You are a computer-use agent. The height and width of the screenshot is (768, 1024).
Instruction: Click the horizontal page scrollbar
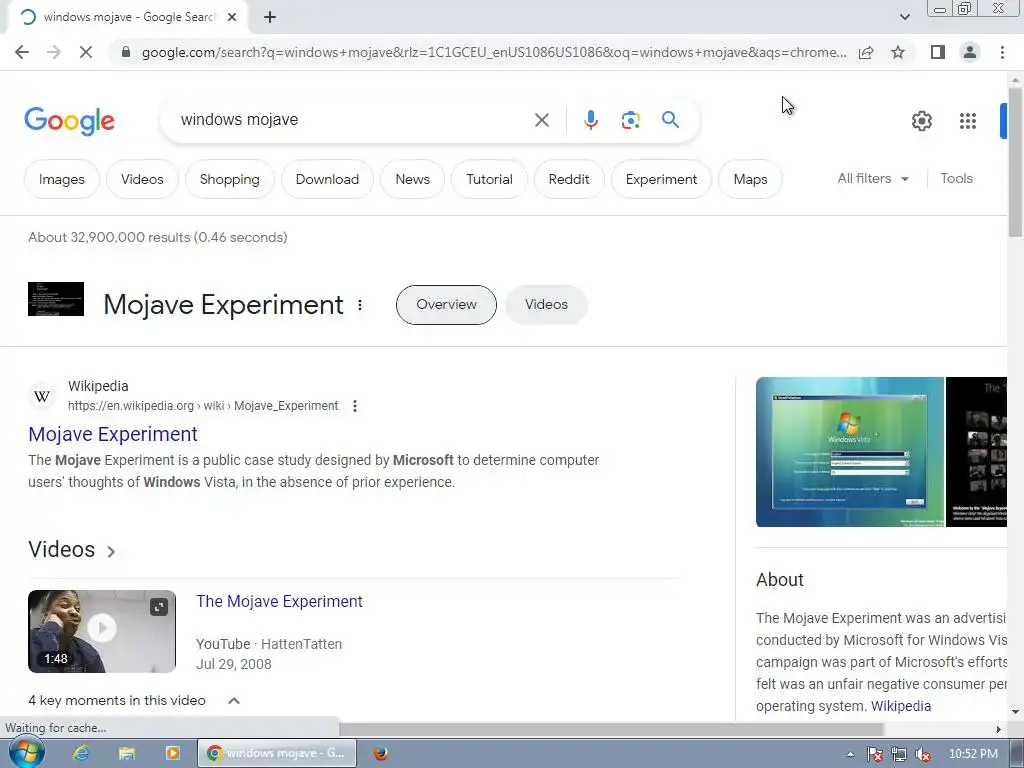(611, 729)
